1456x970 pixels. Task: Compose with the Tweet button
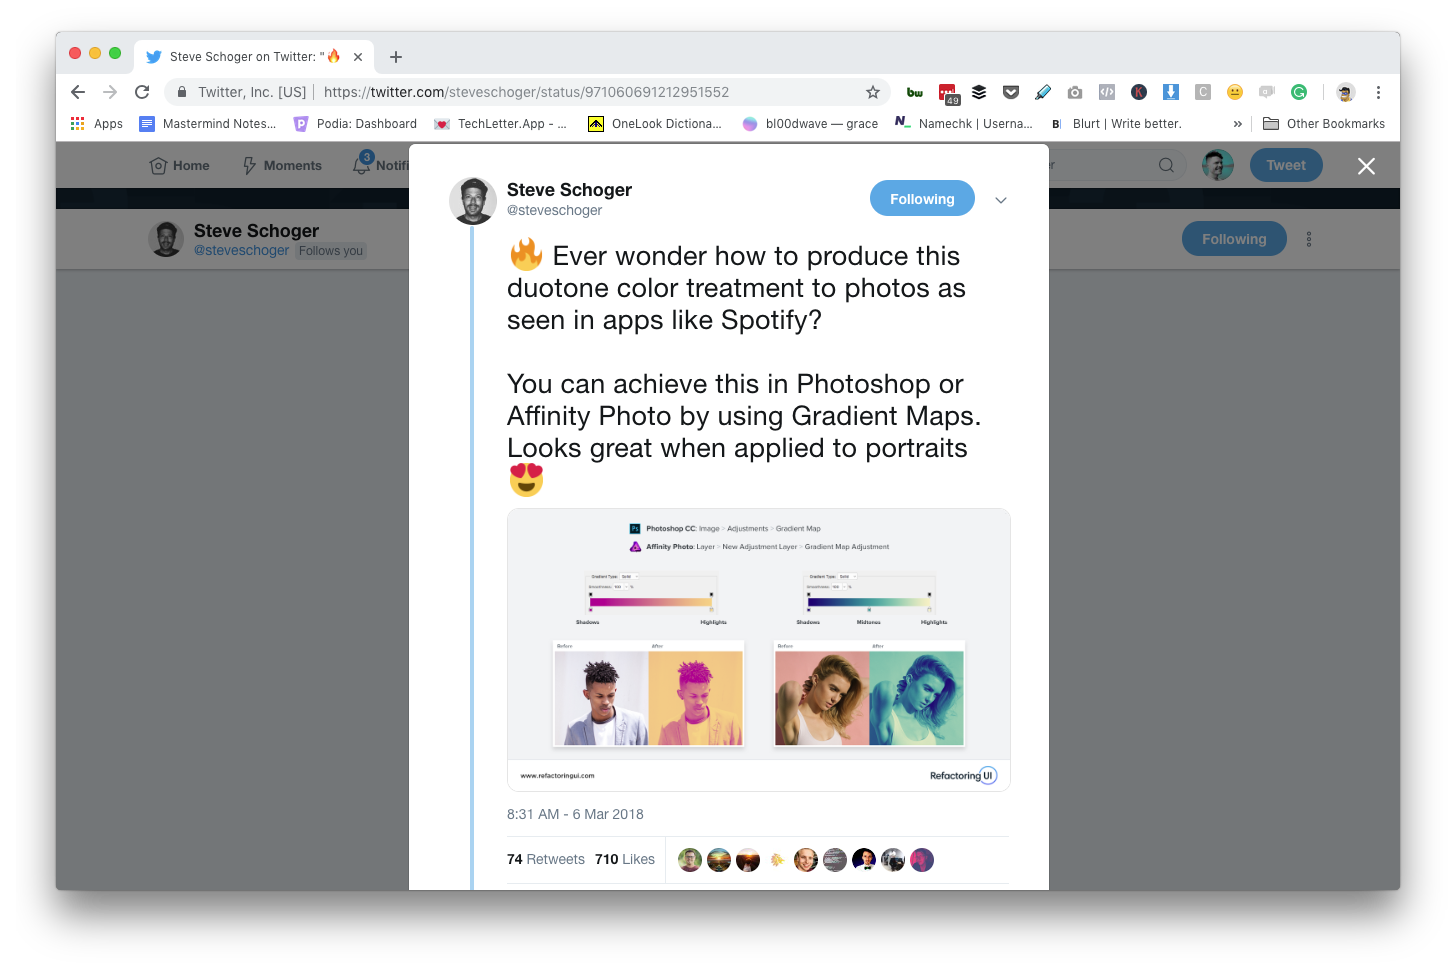1286,165
